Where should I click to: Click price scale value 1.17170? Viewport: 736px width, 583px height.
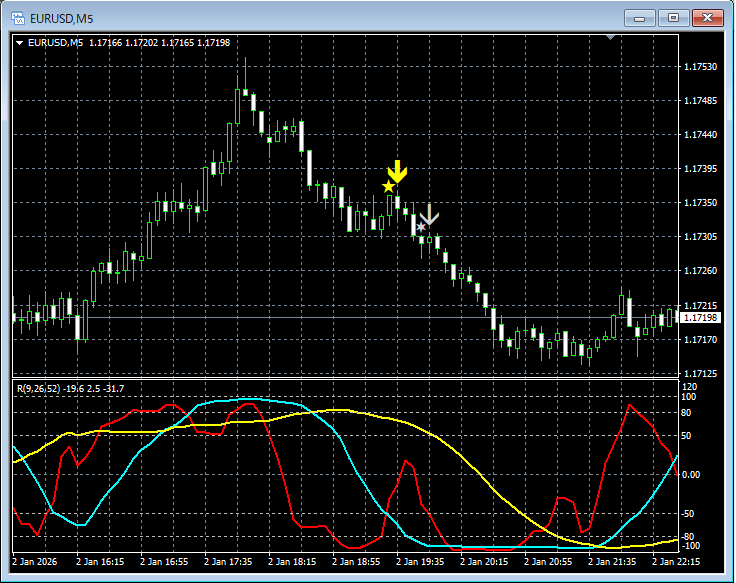pos(700,339)
